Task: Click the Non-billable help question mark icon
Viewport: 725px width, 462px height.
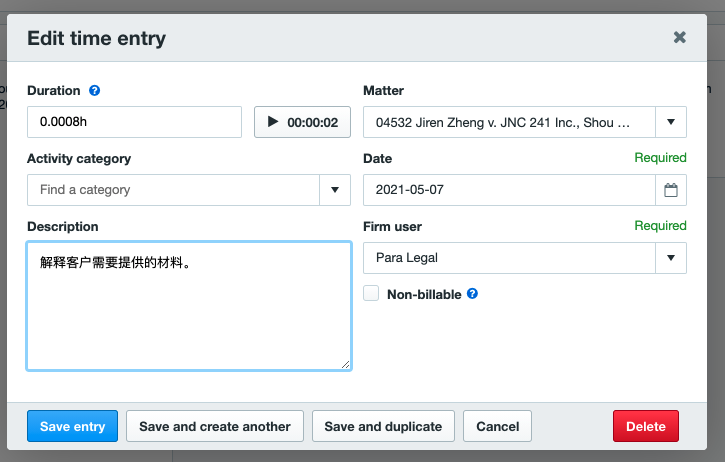Action: pos(472,294)
